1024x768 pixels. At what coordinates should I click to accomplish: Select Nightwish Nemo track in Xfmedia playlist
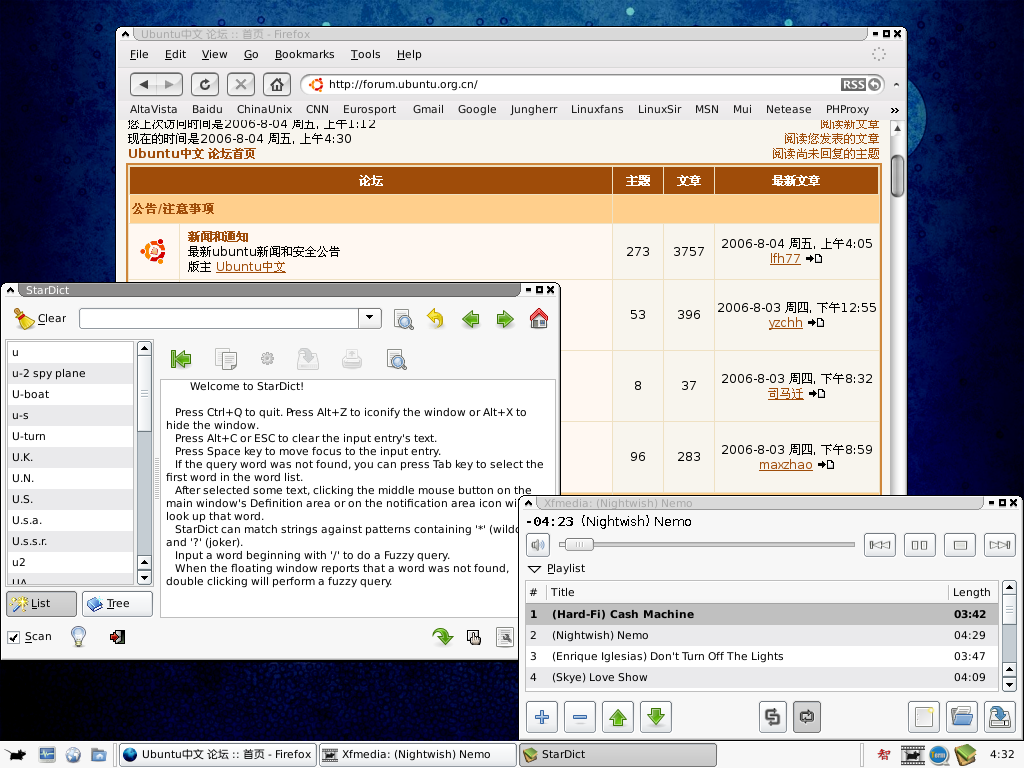pos(761,635)
